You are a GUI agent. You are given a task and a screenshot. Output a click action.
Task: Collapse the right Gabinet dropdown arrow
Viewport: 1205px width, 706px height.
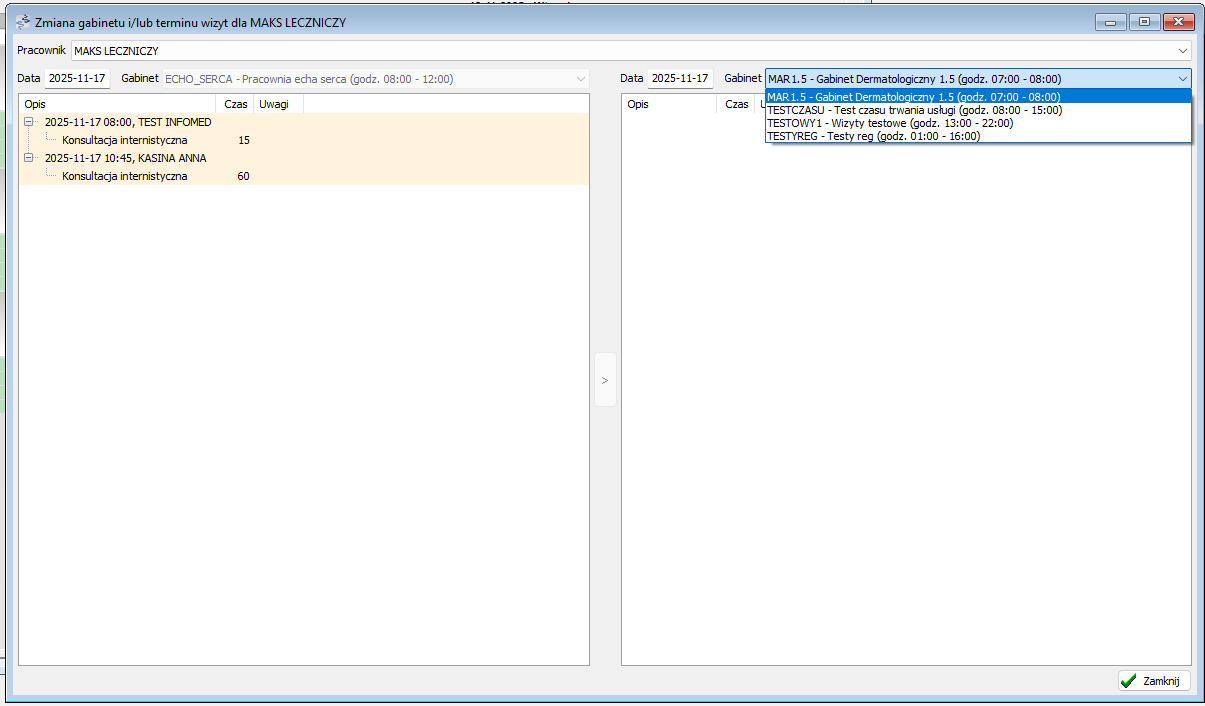(x=1182, y=79)
